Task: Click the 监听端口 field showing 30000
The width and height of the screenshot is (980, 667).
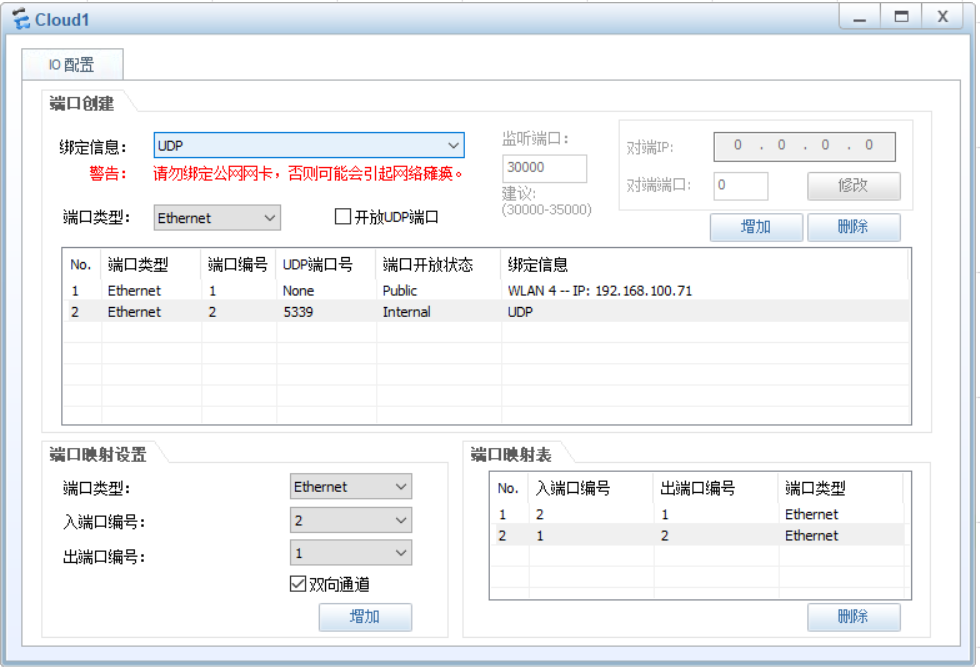Action: click(x=544, y=168)
